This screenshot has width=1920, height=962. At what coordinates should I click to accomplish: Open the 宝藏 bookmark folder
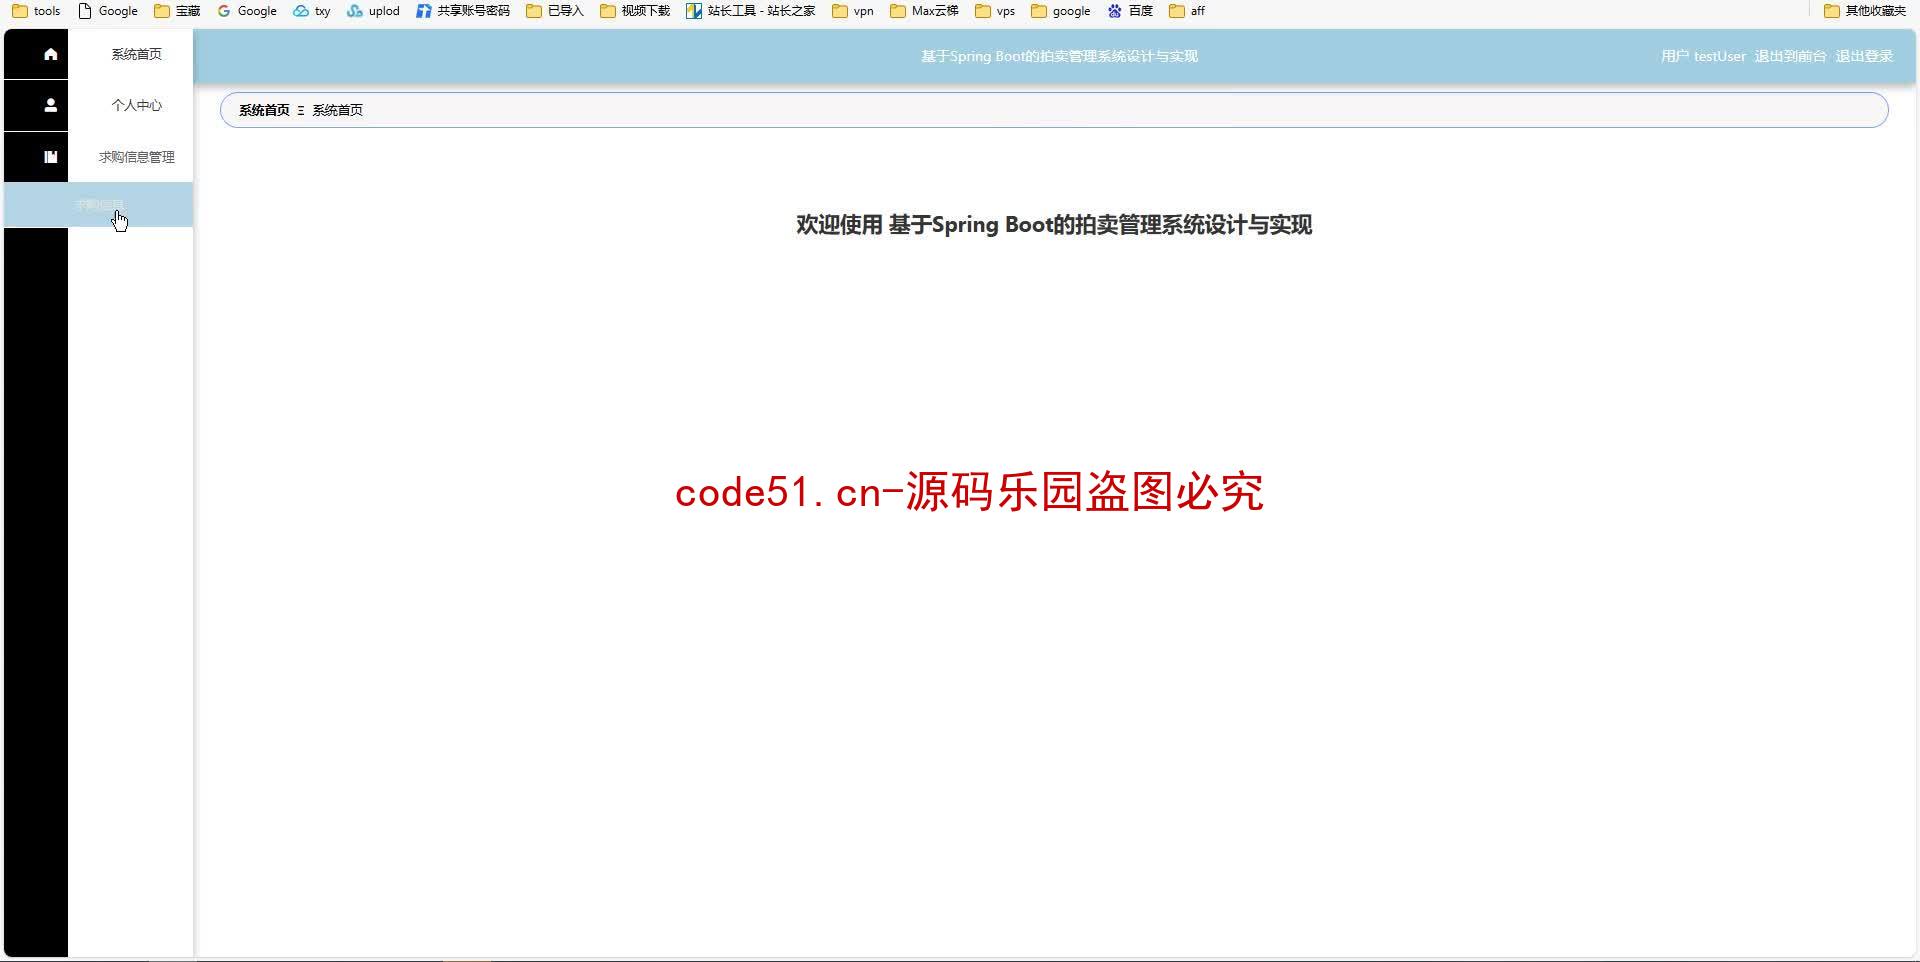177,11
